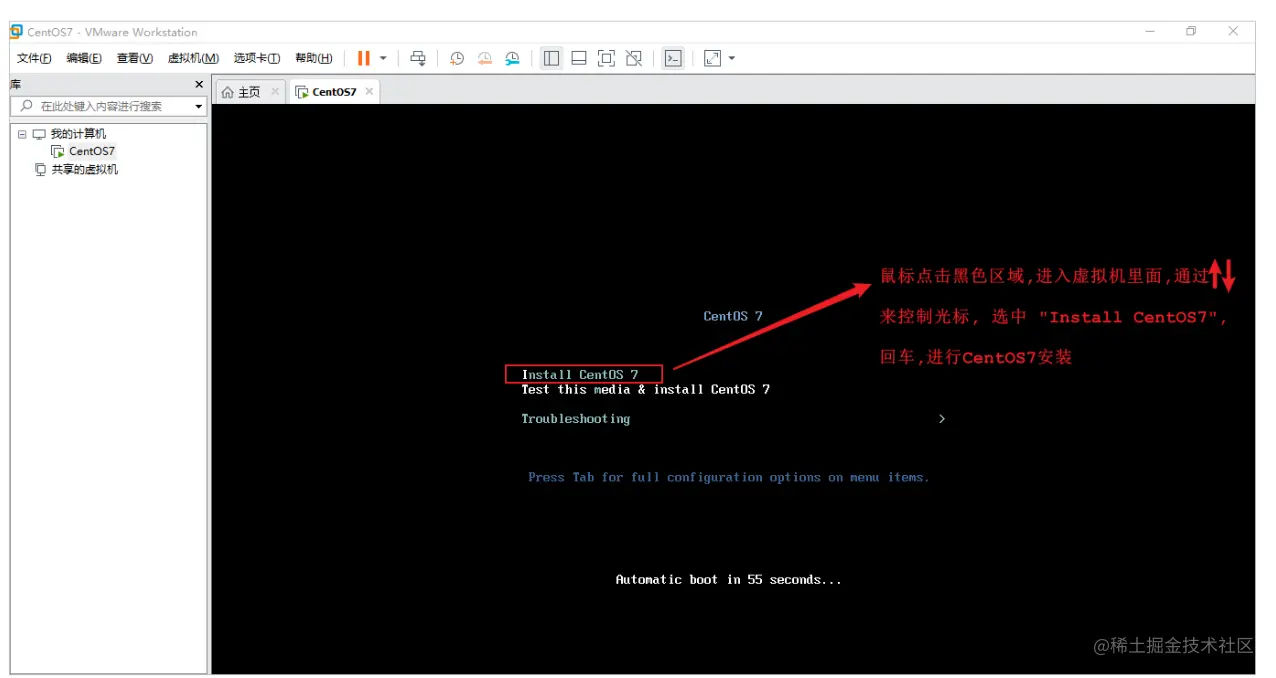
Task: Open the 虚拟机(M) menu
Action: [193, 58]
